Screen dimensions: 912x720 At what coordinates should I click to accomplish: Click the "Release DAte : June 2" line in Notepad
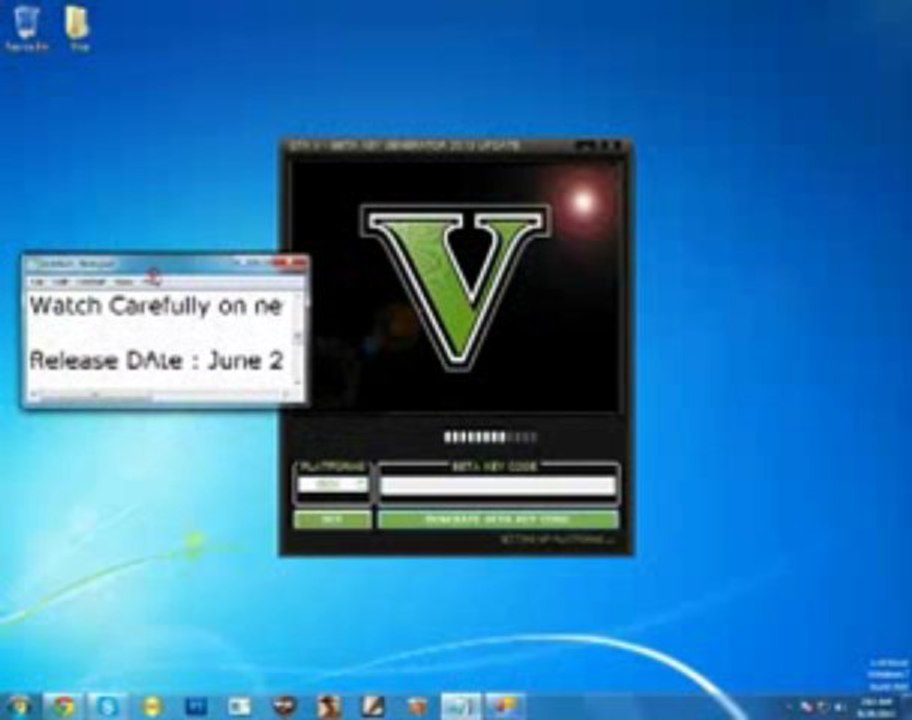(x=156, y=361)
